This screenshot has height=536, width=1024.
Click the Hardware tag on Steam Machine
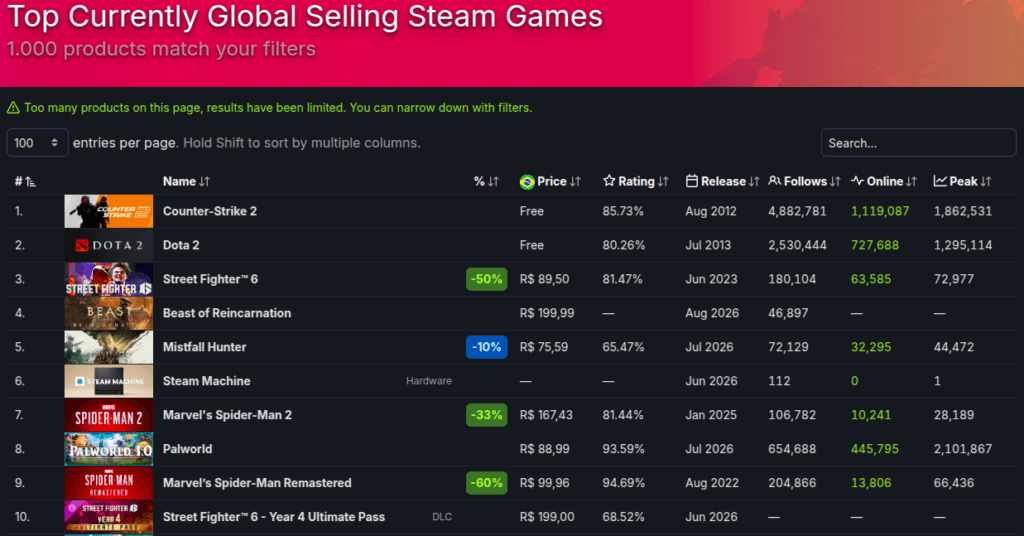[428, 381]
